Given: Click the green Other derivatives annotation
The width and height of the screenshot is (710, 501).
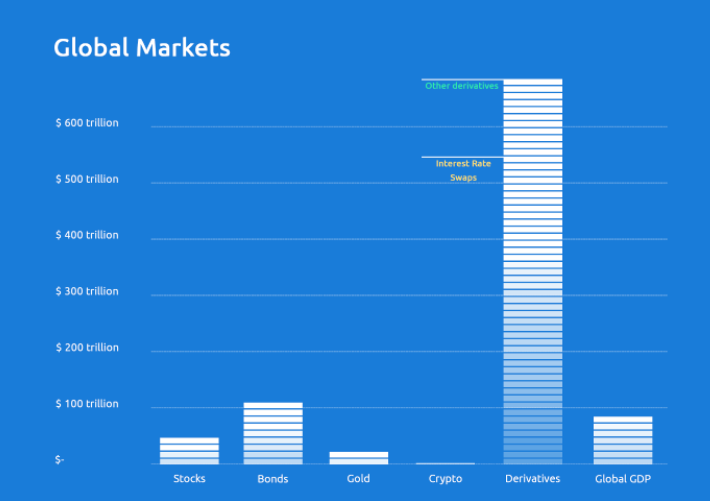Looking at the screenshot, I should pyautogui.click(x=461, y=86).
